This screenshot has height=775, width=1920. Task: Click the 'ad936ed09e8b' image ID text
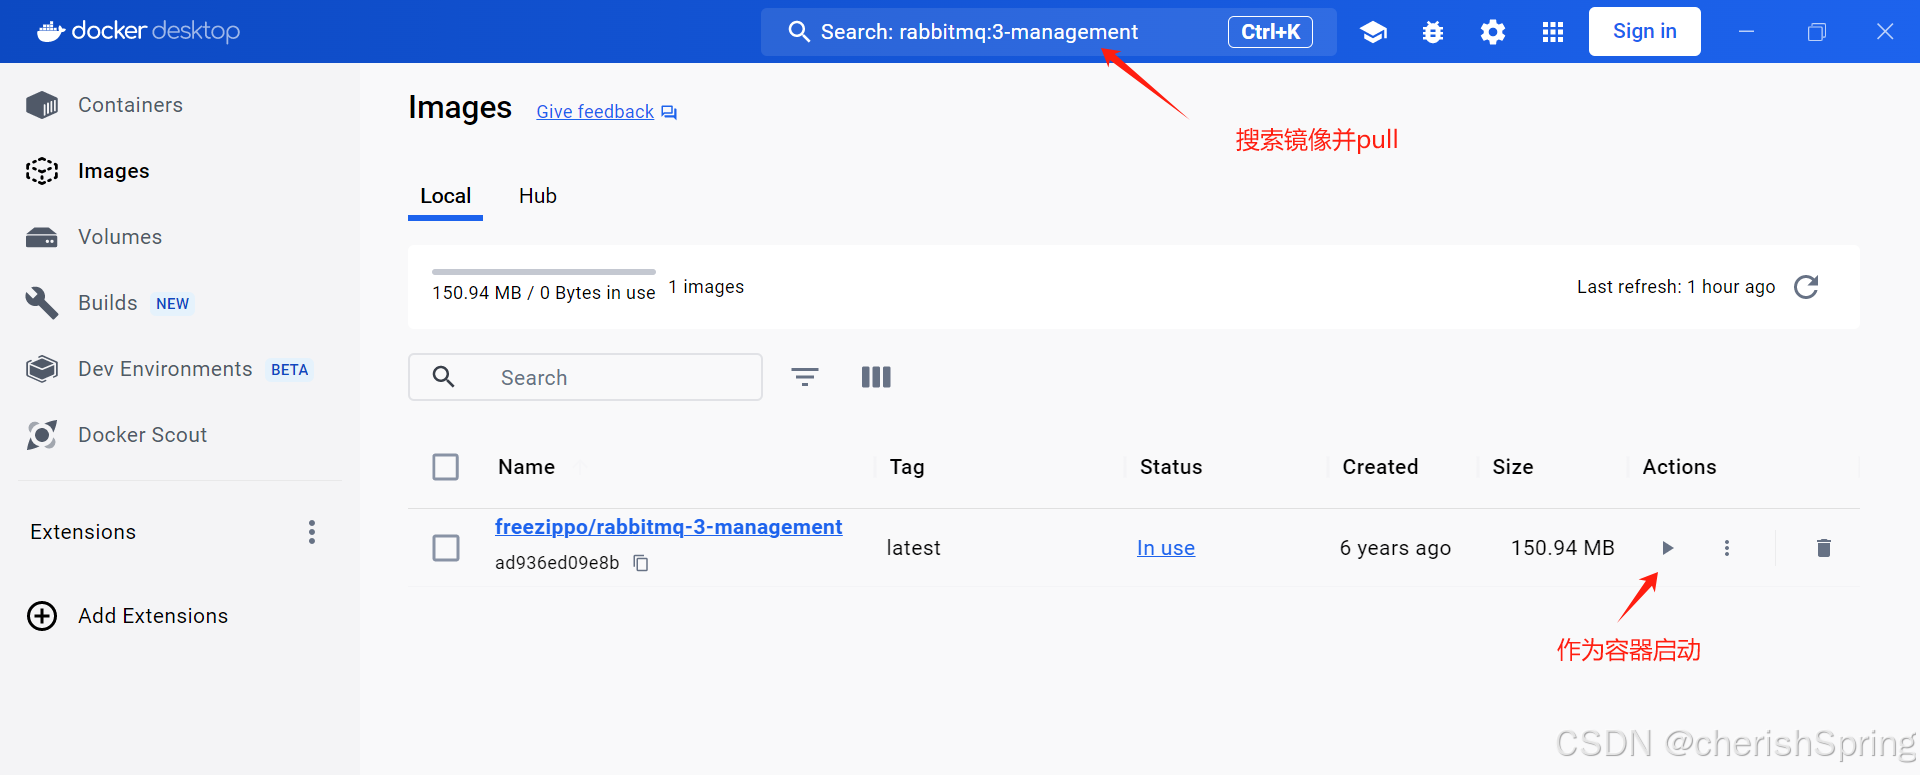pyautogui.click(x=557, y=563)
